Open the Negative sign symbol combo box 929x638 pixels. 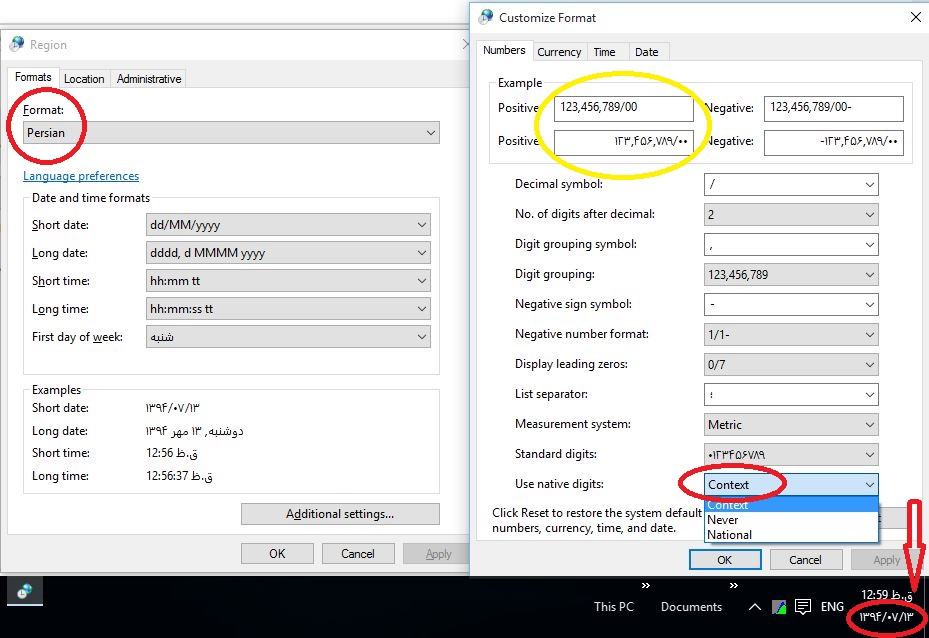791,304
